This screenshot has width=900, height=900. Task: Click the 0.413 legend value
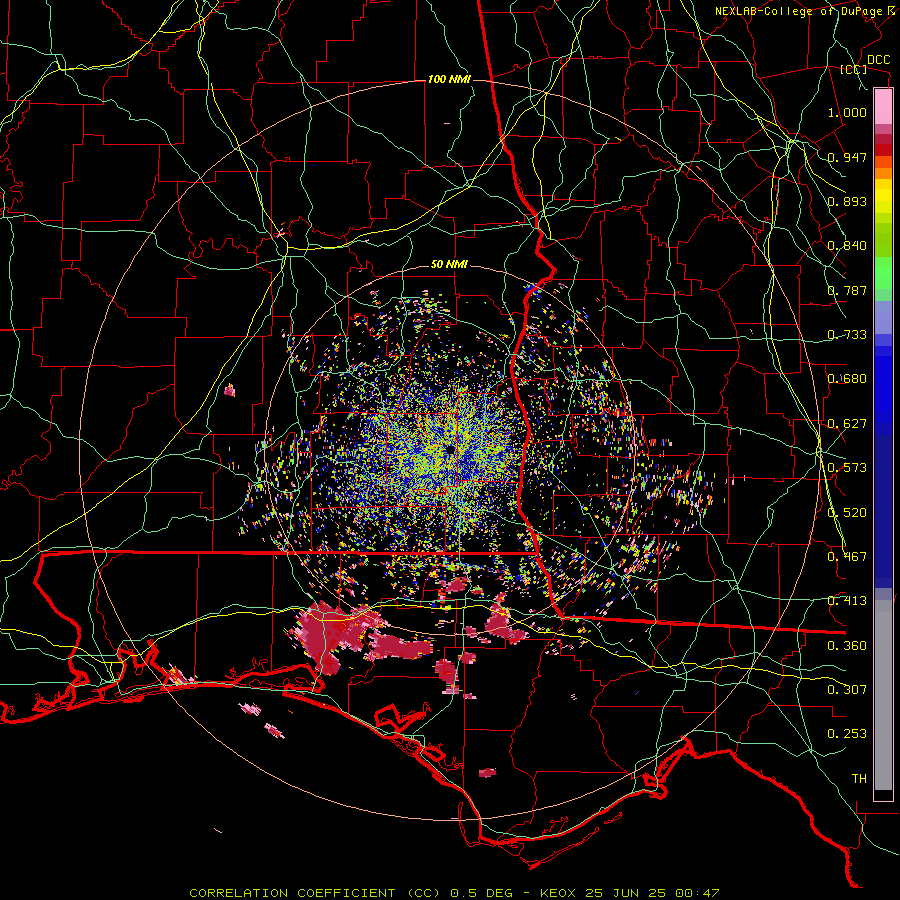click(847, 601)
